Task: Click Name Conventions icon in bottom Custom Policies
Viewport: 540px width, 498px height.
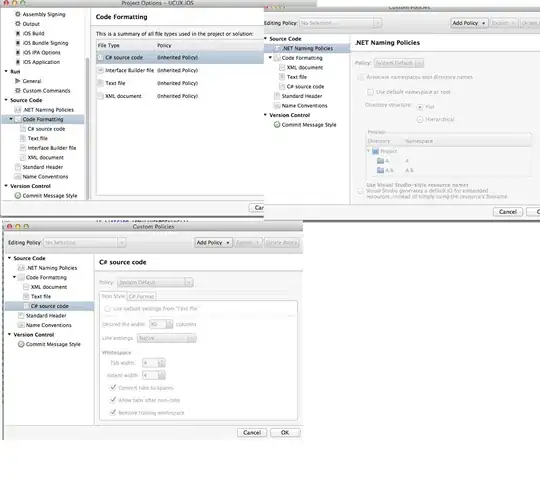Action: pos(21,325)
